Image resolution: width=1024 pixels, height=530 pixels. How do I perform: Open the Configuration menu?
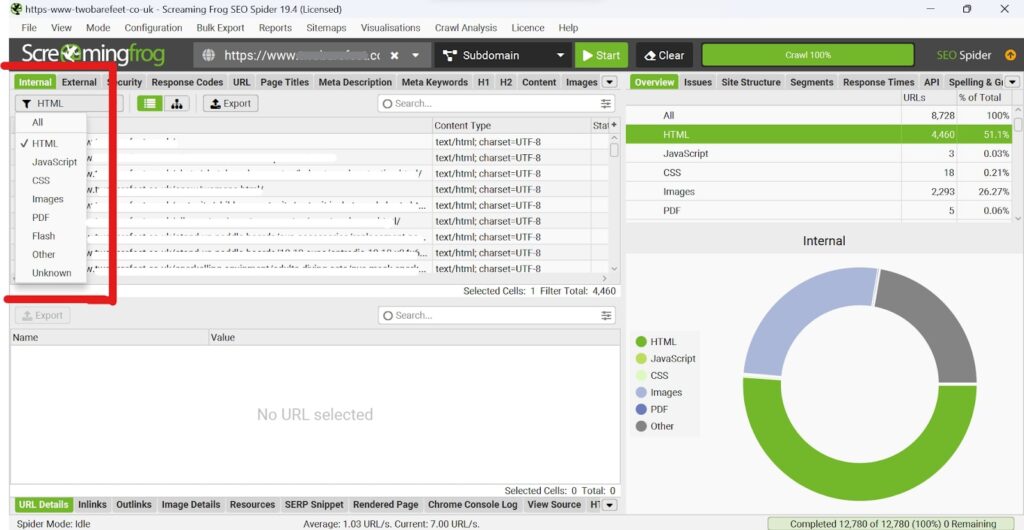153,28
